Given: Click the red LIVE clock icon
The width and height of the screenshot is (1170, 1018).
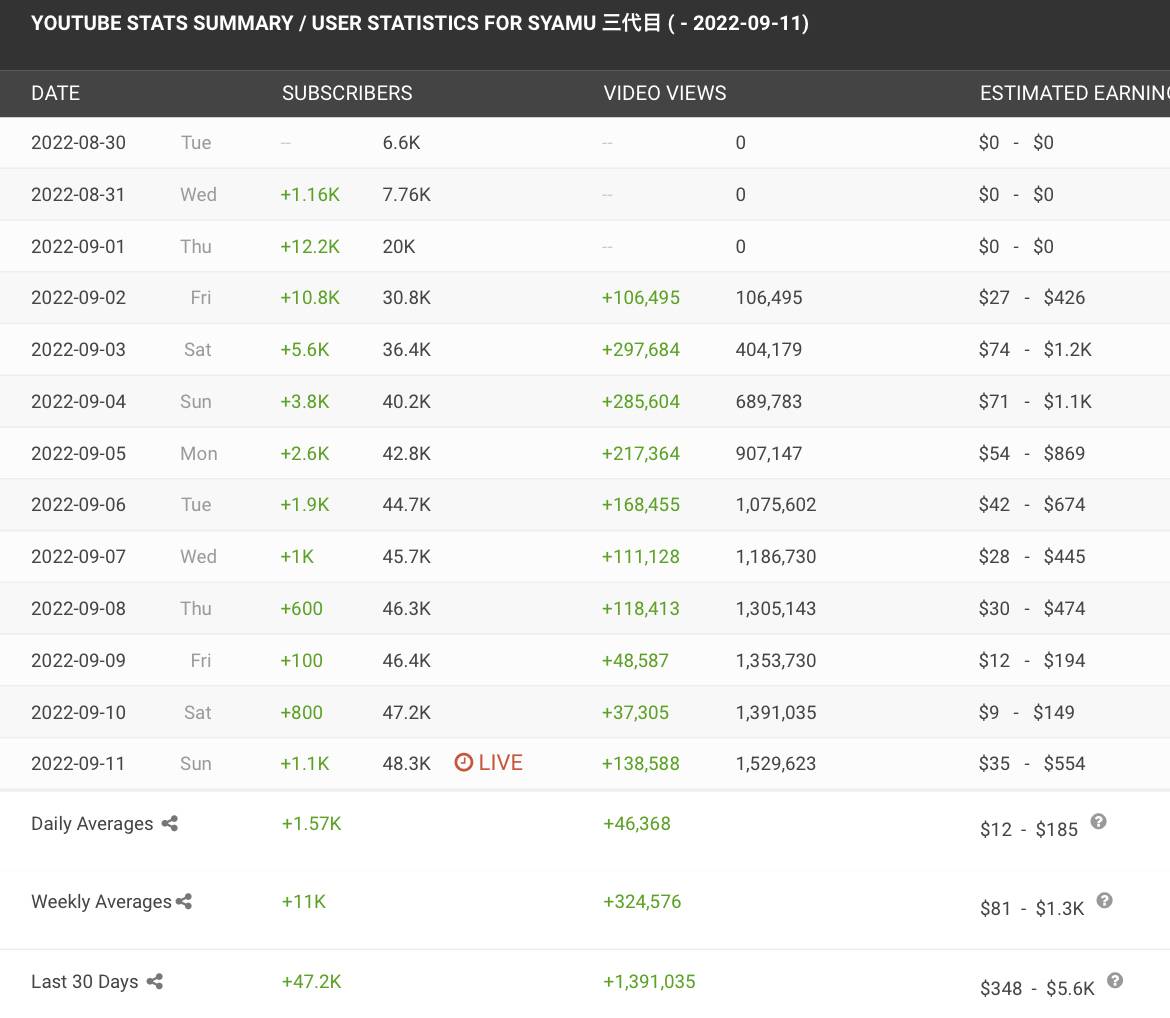Looking at the screenshot, I should pos(463,763).
